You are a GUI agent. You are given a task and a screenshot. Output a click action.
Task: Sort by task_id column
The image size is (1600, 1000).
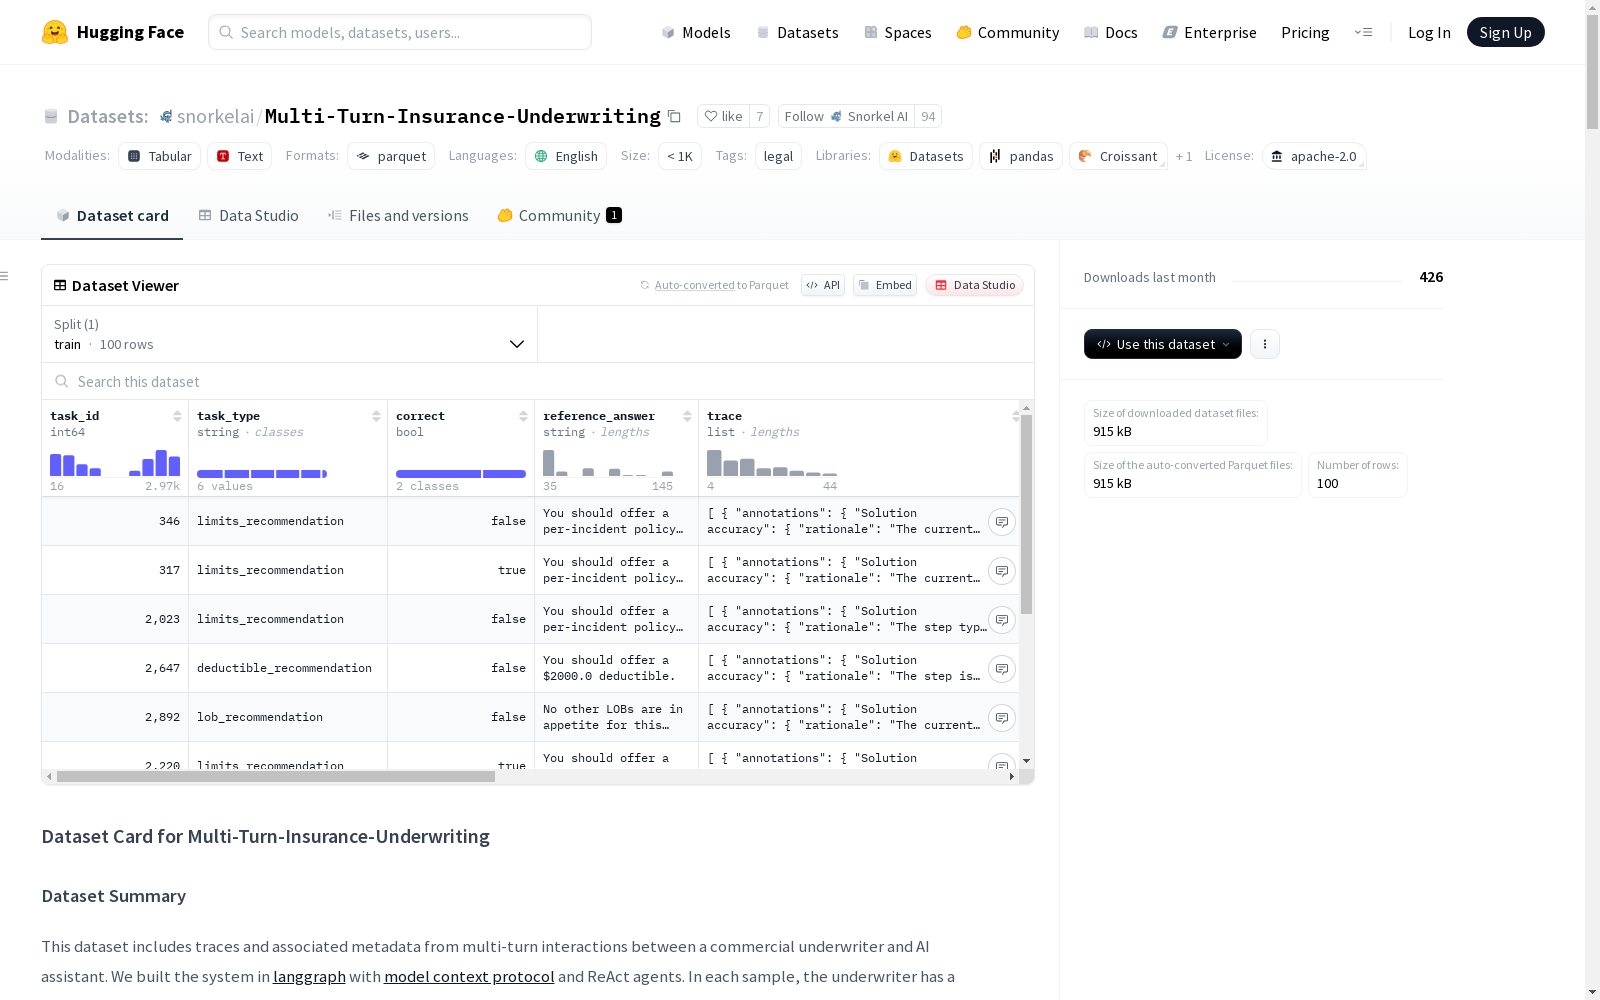click(177, 416)
